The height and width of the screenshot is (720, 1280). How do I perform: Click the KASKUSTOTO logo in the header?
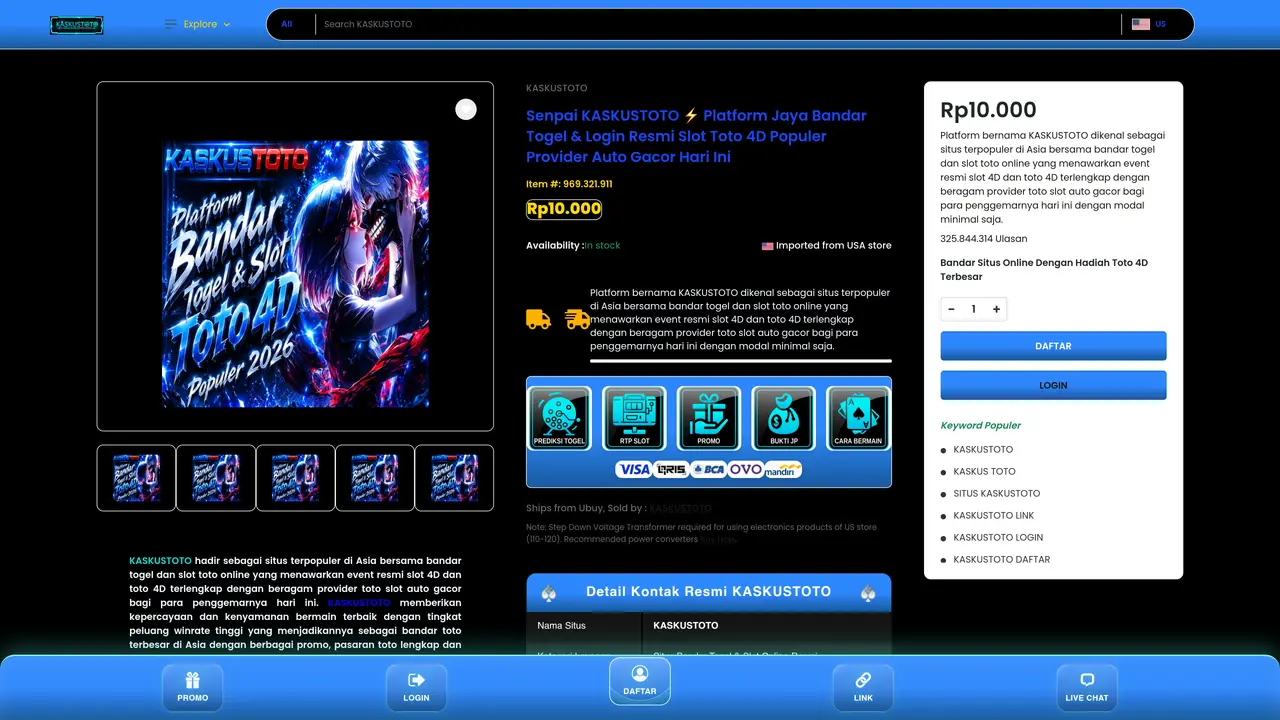tap(77, 24)
